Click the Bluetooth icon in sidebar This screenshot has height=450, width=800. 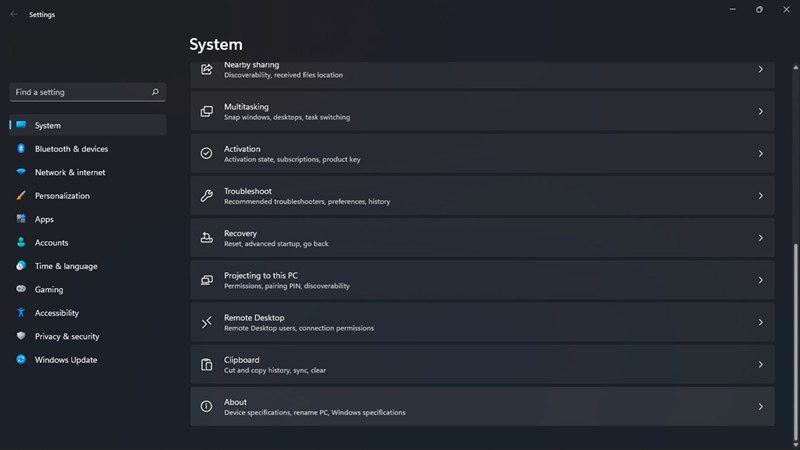[21, 148]
